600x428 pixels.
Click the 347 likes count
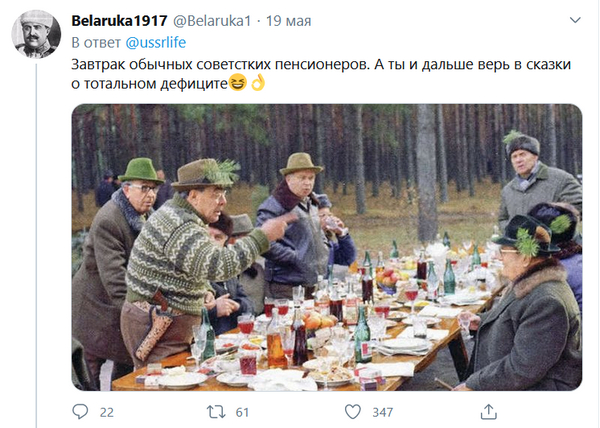click(383, 412)
